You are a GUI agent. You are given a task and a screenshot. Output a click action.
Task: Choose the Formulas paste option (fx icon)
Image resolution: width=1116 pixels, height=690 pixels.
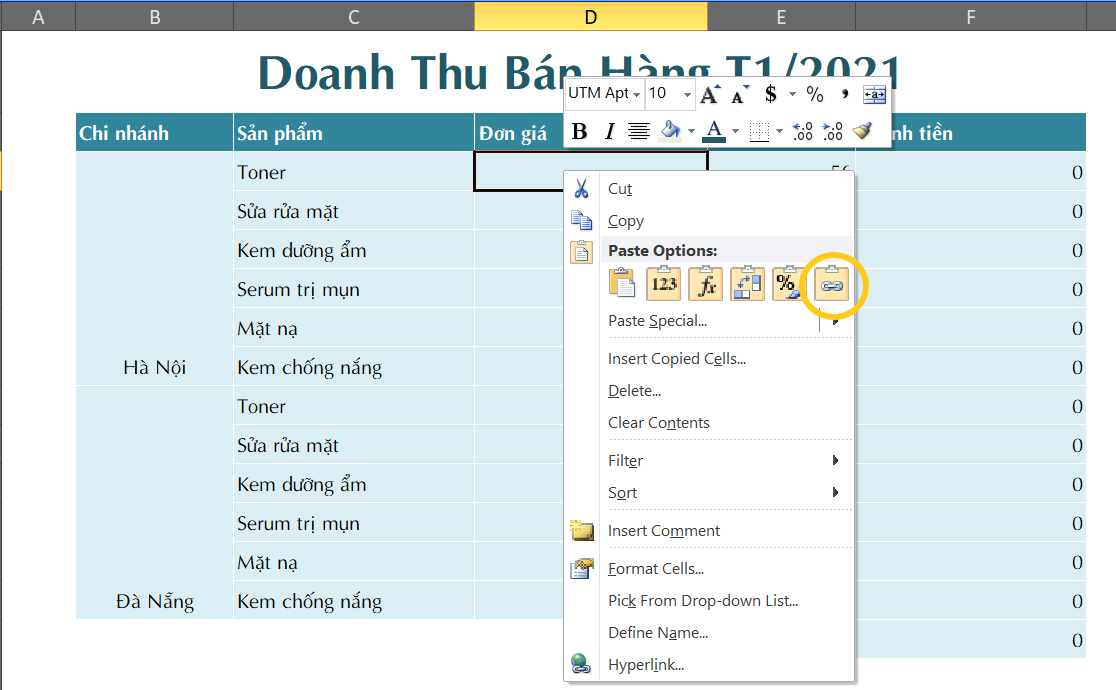(706, 284)
